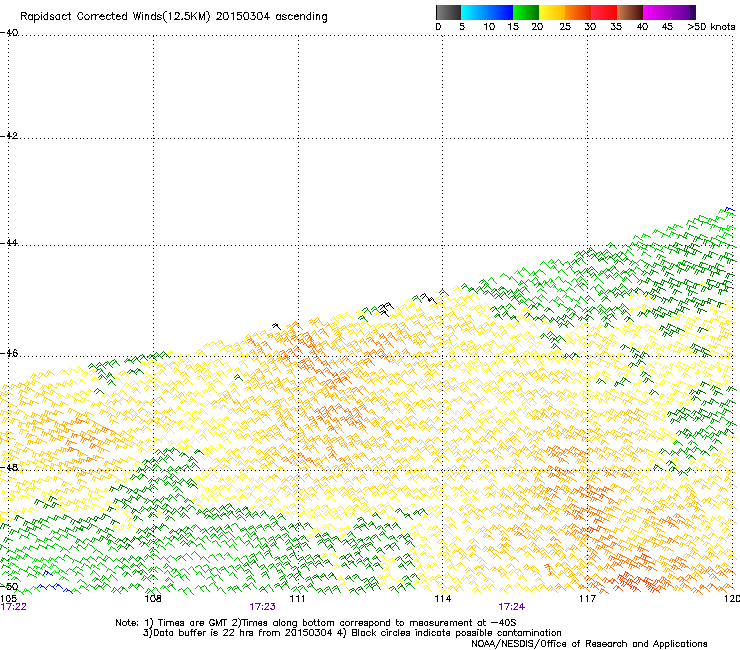
Task: Click the latitude label '-44'
Action: [9, 243]
